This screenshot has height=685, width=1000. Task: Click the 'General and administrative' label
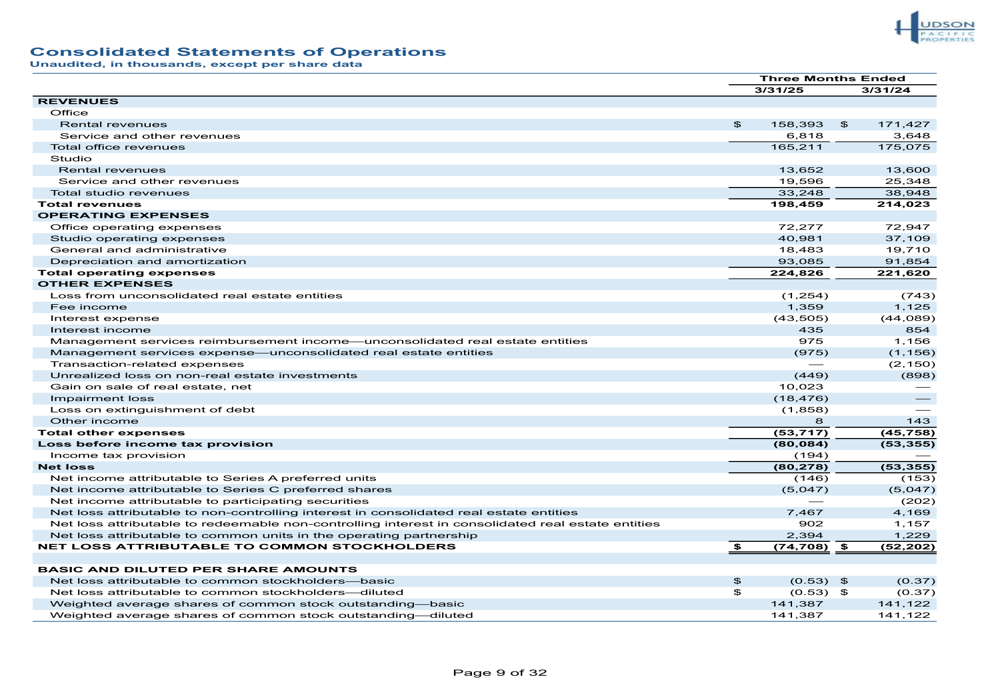tap(138, 250)
